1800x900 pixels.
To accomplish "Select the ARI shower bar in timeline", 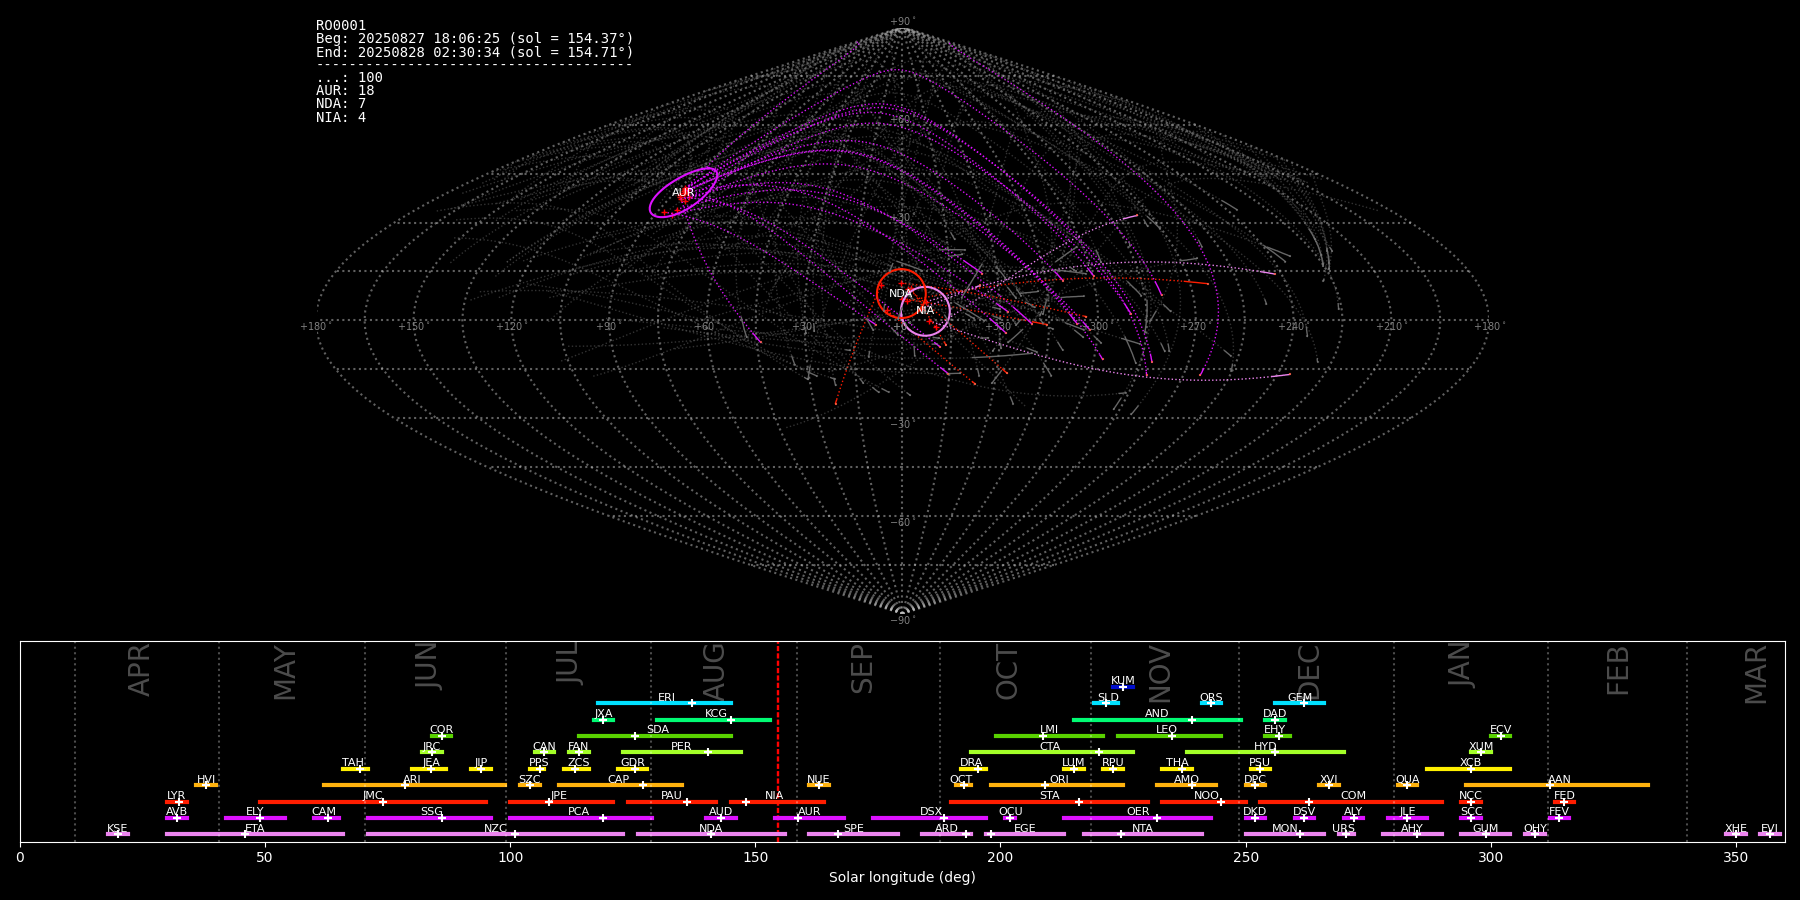I will pos(414,785).
